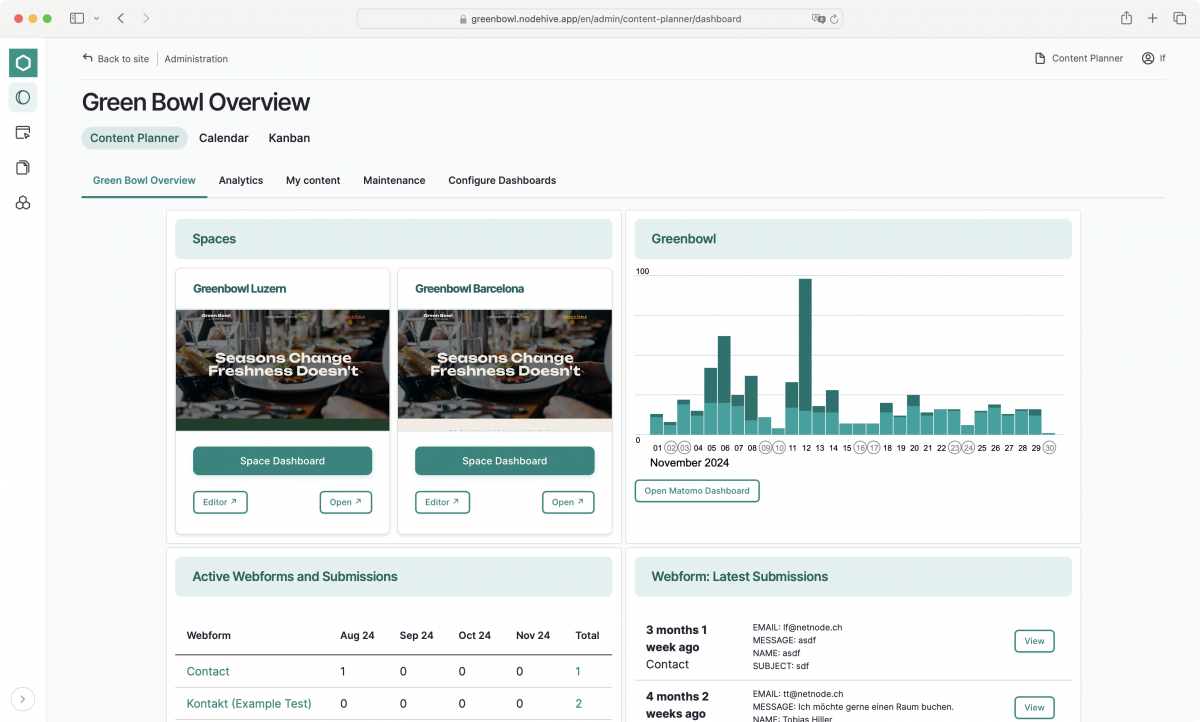
Task: Click the chart bar for day 06
Action: tap(724, 385)
